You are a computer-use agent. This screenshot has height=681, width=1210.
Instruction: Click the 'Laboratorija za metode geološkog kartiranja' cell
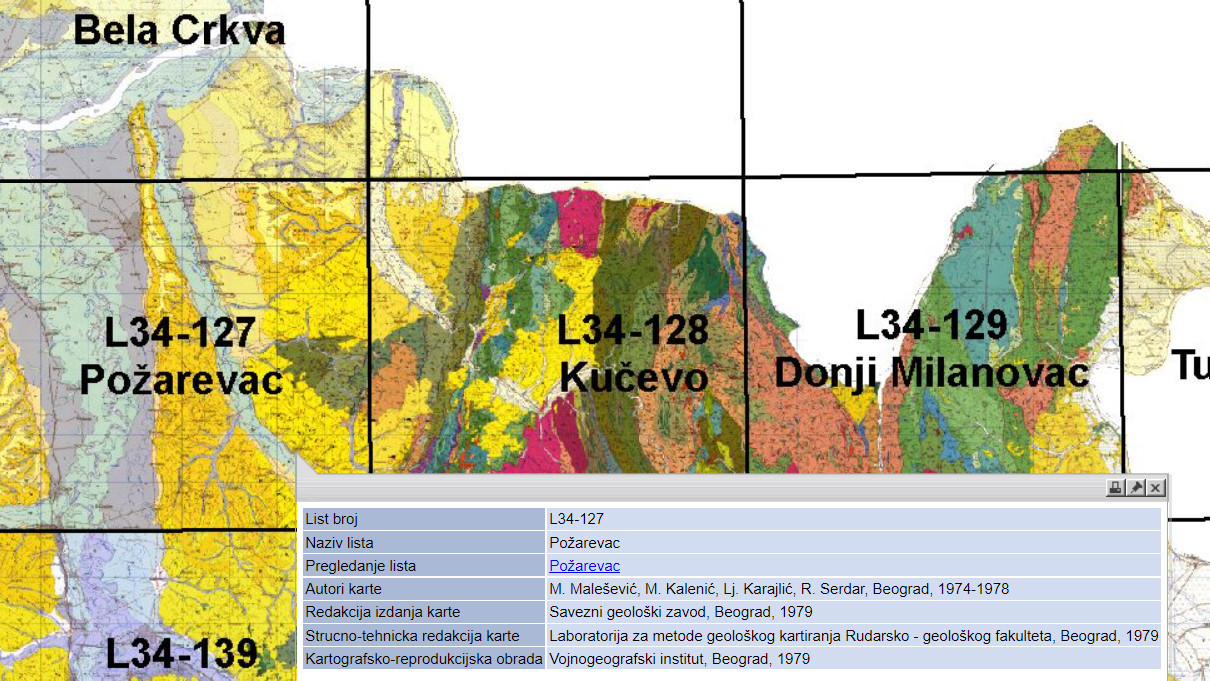pyautogui.click(x=854, y=636)
